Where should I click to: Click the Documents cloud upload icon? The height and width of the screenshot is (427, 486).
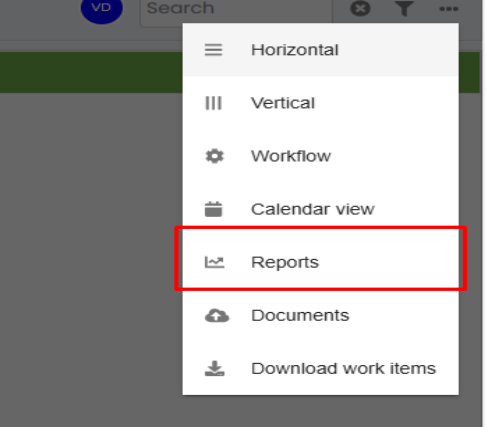[x=217, y=315]
